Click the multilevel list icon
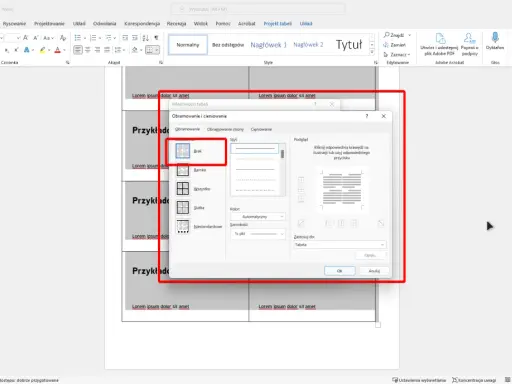The width and height of the screenshot is (512, 384). pyautogui.click(x=108, y=38)
